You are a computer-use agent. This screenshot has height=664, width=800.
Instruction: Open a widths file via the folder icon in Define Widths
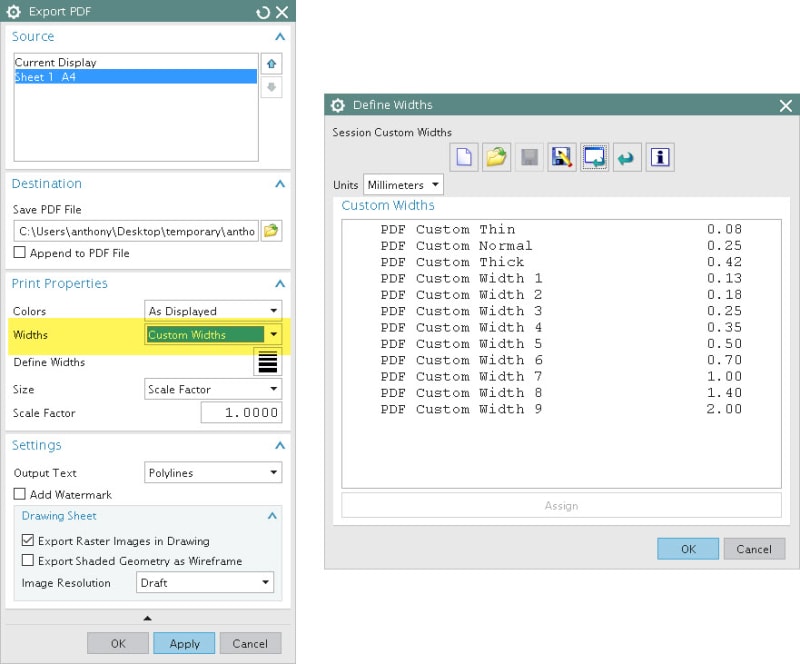point(496,157)
